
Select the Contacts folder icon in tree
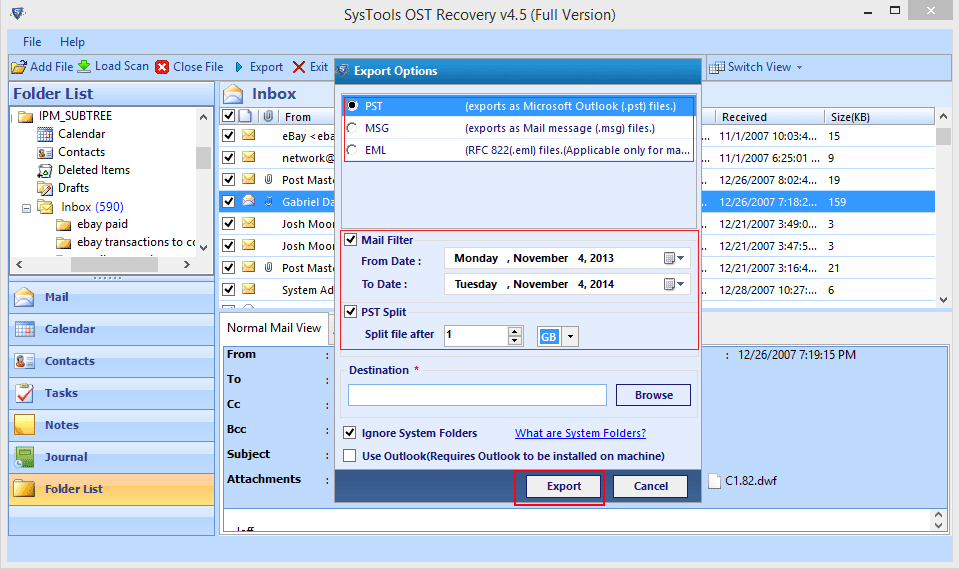click(x=45, y=153)
